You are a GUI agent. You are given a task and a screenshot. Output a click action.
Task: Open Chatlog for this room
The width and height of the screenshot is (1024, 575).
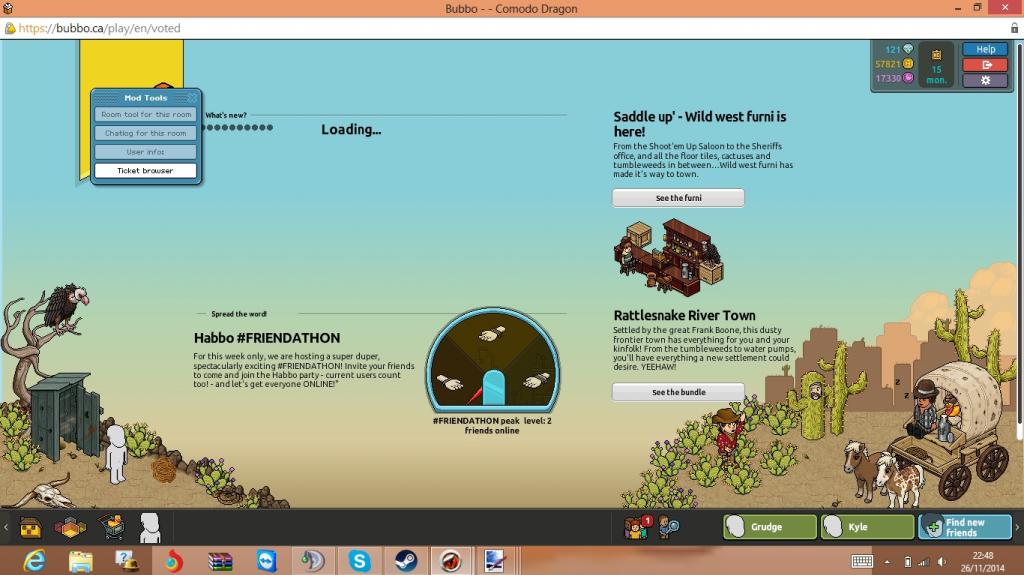[x=146, y=133]
